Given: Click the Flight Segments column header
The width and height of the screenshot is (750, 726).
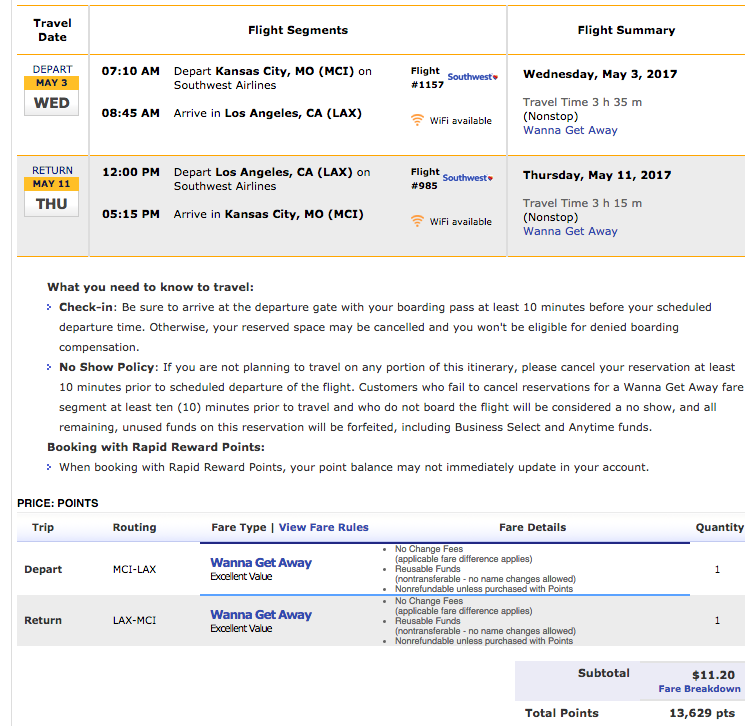Looking at the screenshot, I should click(x=298, y=30).
